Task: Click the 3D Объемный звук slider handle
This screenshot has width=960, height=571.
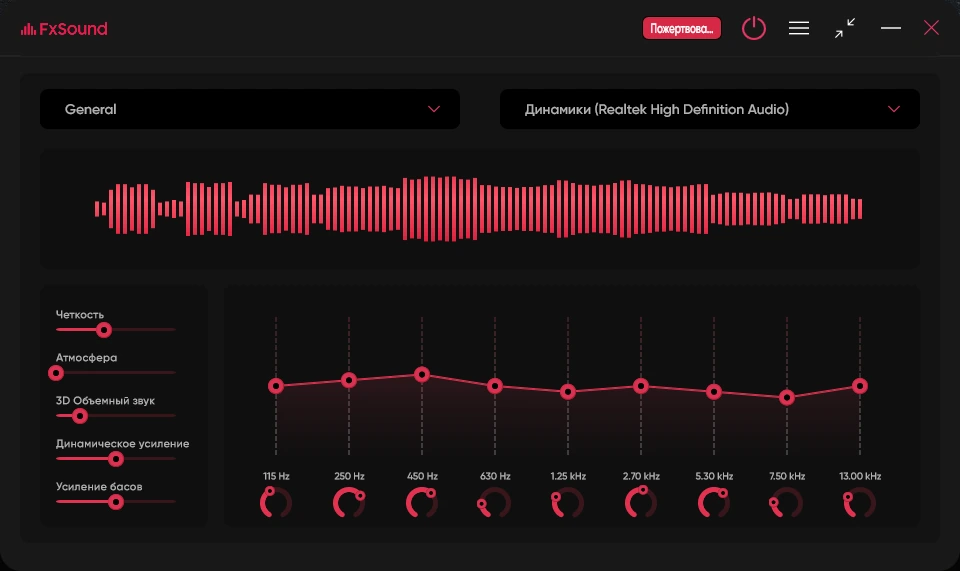Action: tap(80, 416)
